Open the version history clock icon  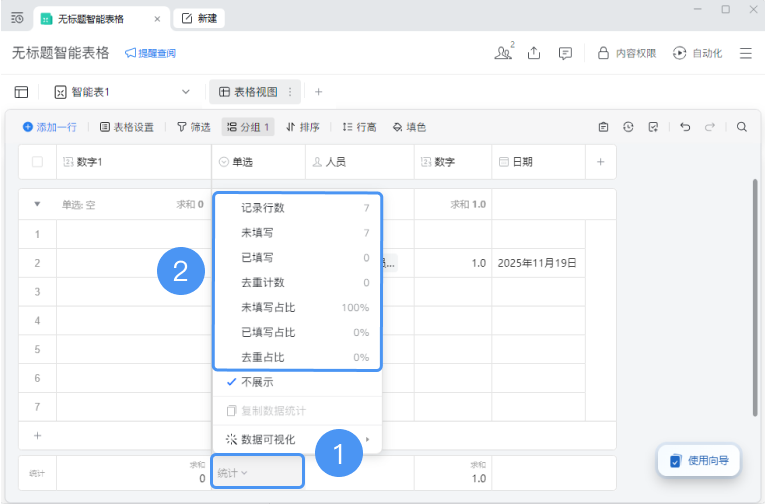tap(628, 127)
